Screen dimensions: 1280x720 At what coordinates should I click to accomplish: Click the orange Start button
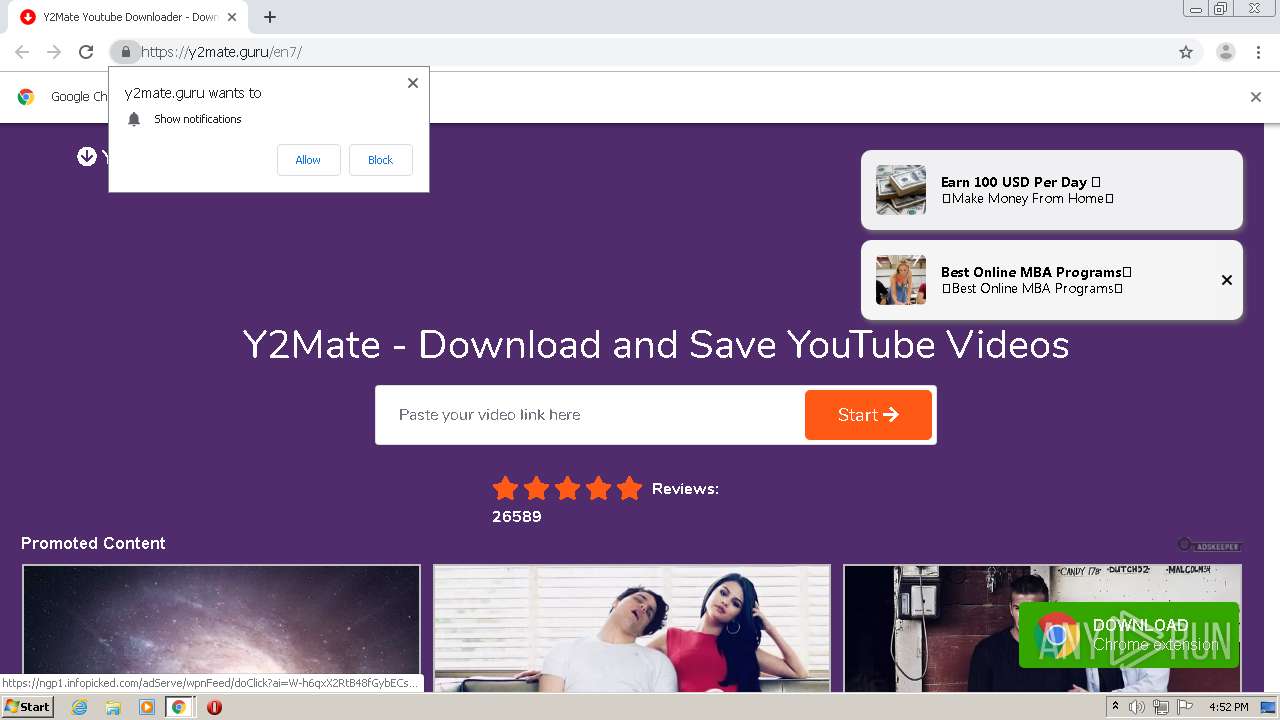pyautogui.click(x=868, y=415)
